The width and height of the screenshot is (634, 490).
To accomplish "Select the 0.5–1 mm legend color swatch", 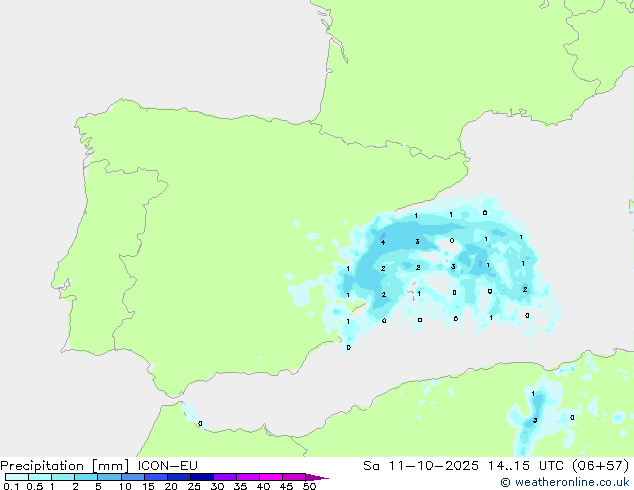I will (x=40, y=477).
